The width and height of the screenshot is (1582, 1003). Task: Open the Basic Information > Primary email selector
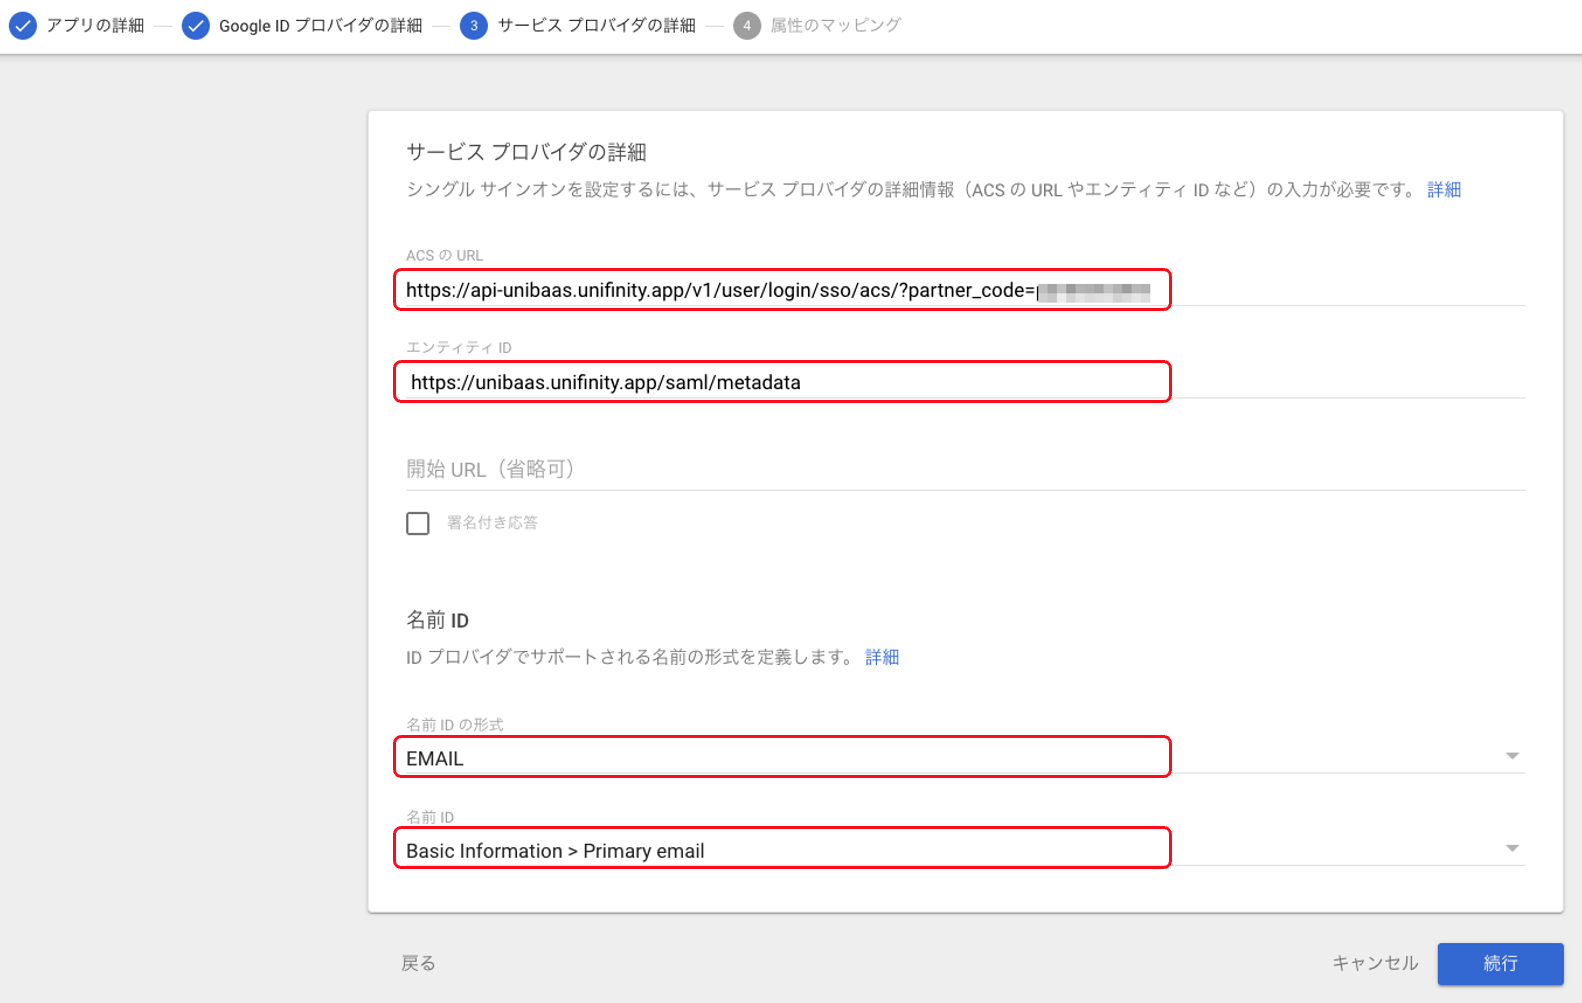coord(781,850)
